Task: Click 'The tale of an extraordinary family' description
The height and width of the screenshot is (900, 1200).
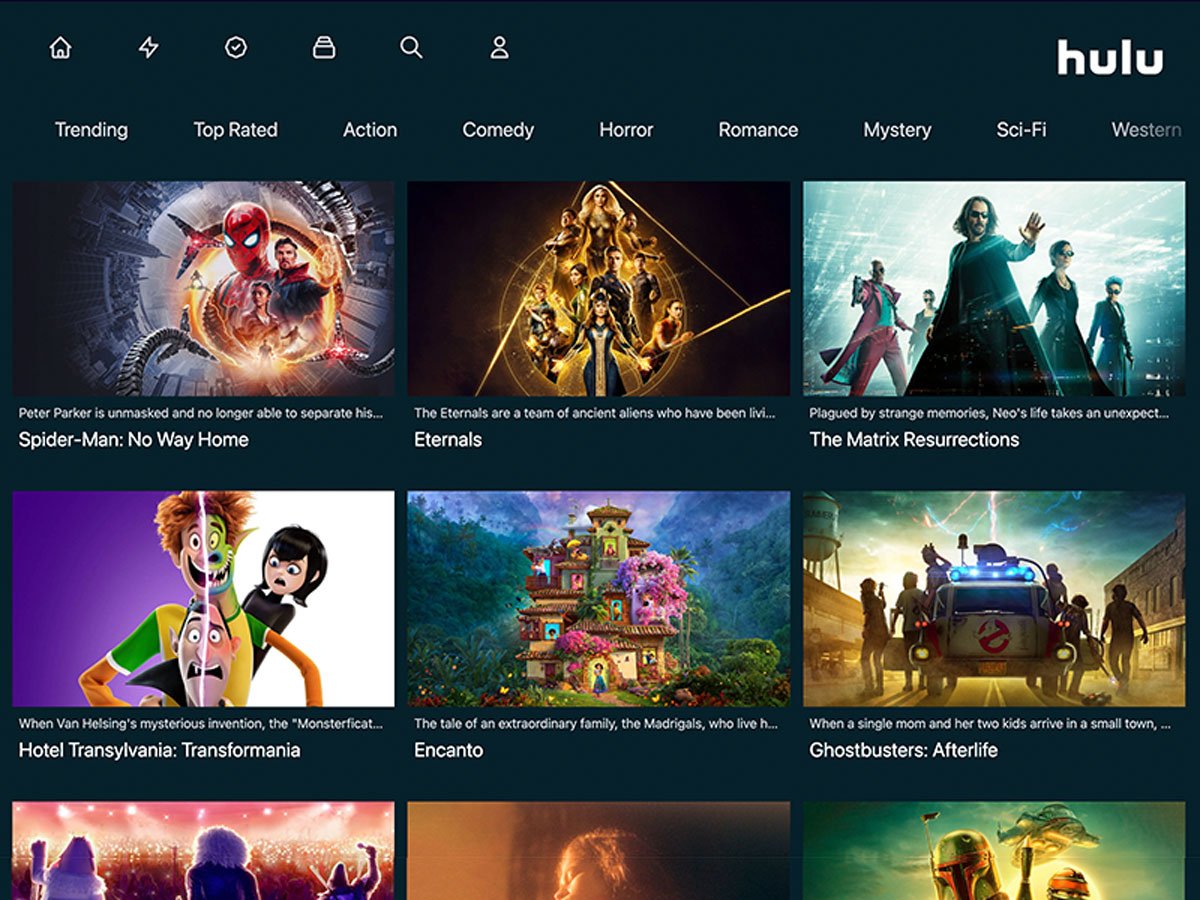Action: (596, 723)
